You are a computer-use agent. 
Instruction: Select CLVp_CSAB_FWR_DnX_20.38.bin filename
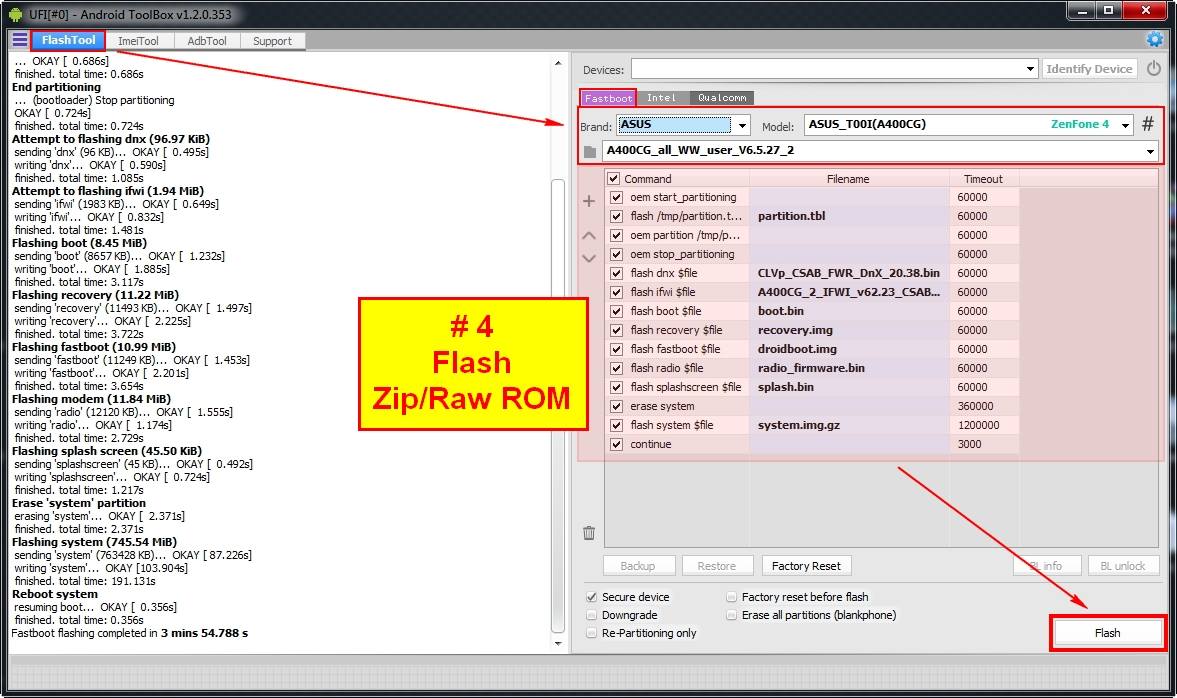[848, 273]
